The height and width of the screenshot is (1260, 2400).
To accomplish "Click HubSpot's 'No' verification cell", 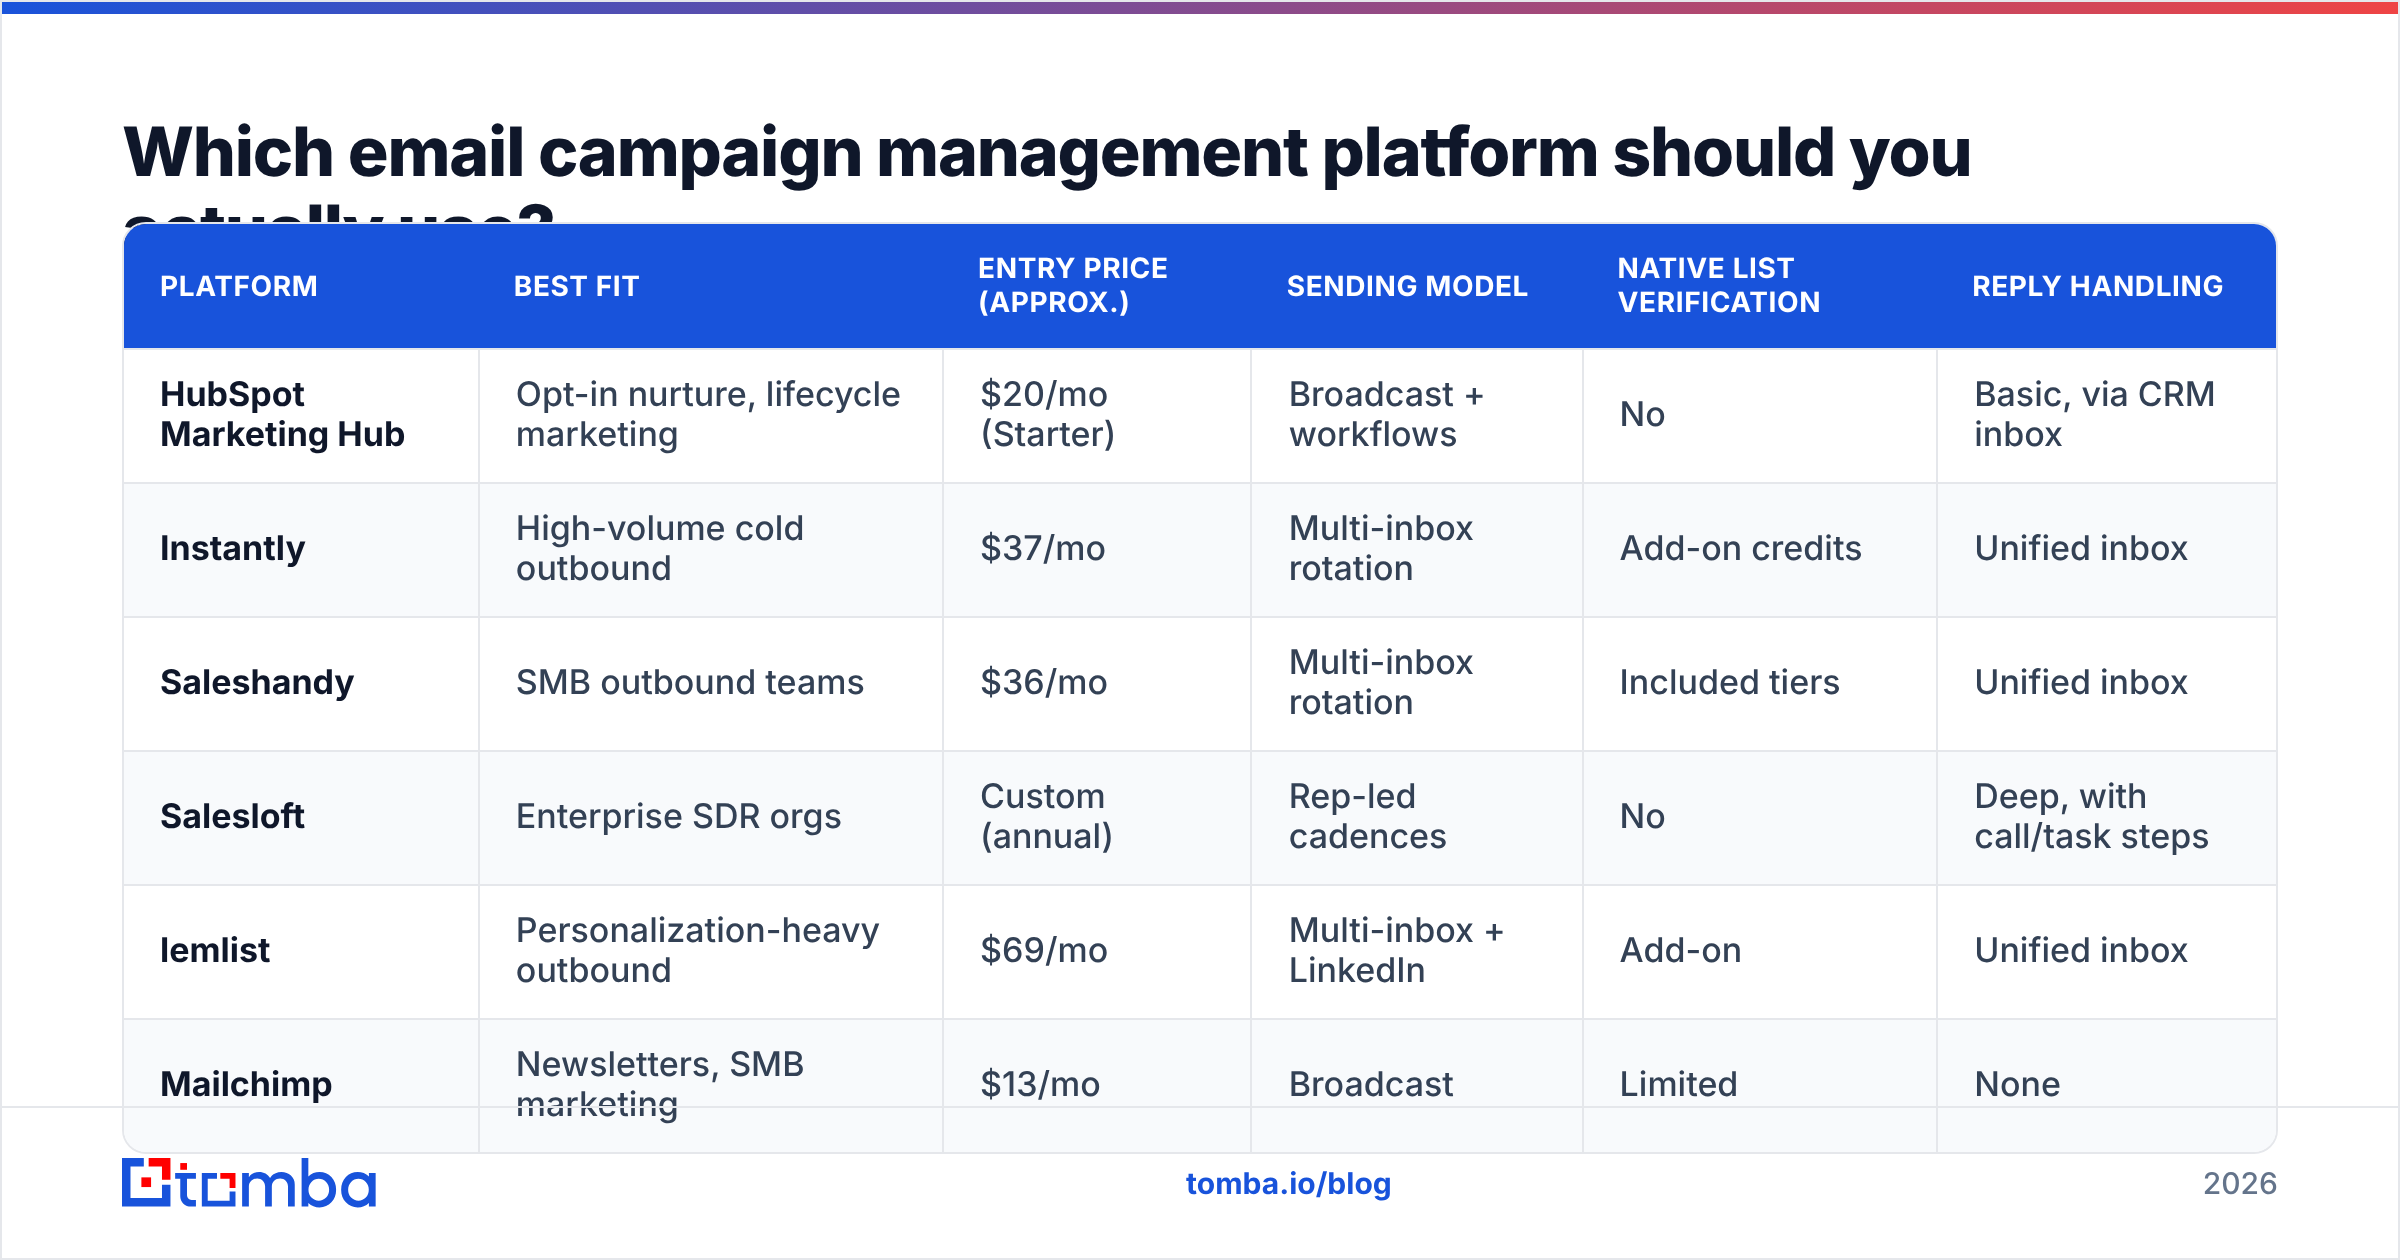I will click(1760, 415).
